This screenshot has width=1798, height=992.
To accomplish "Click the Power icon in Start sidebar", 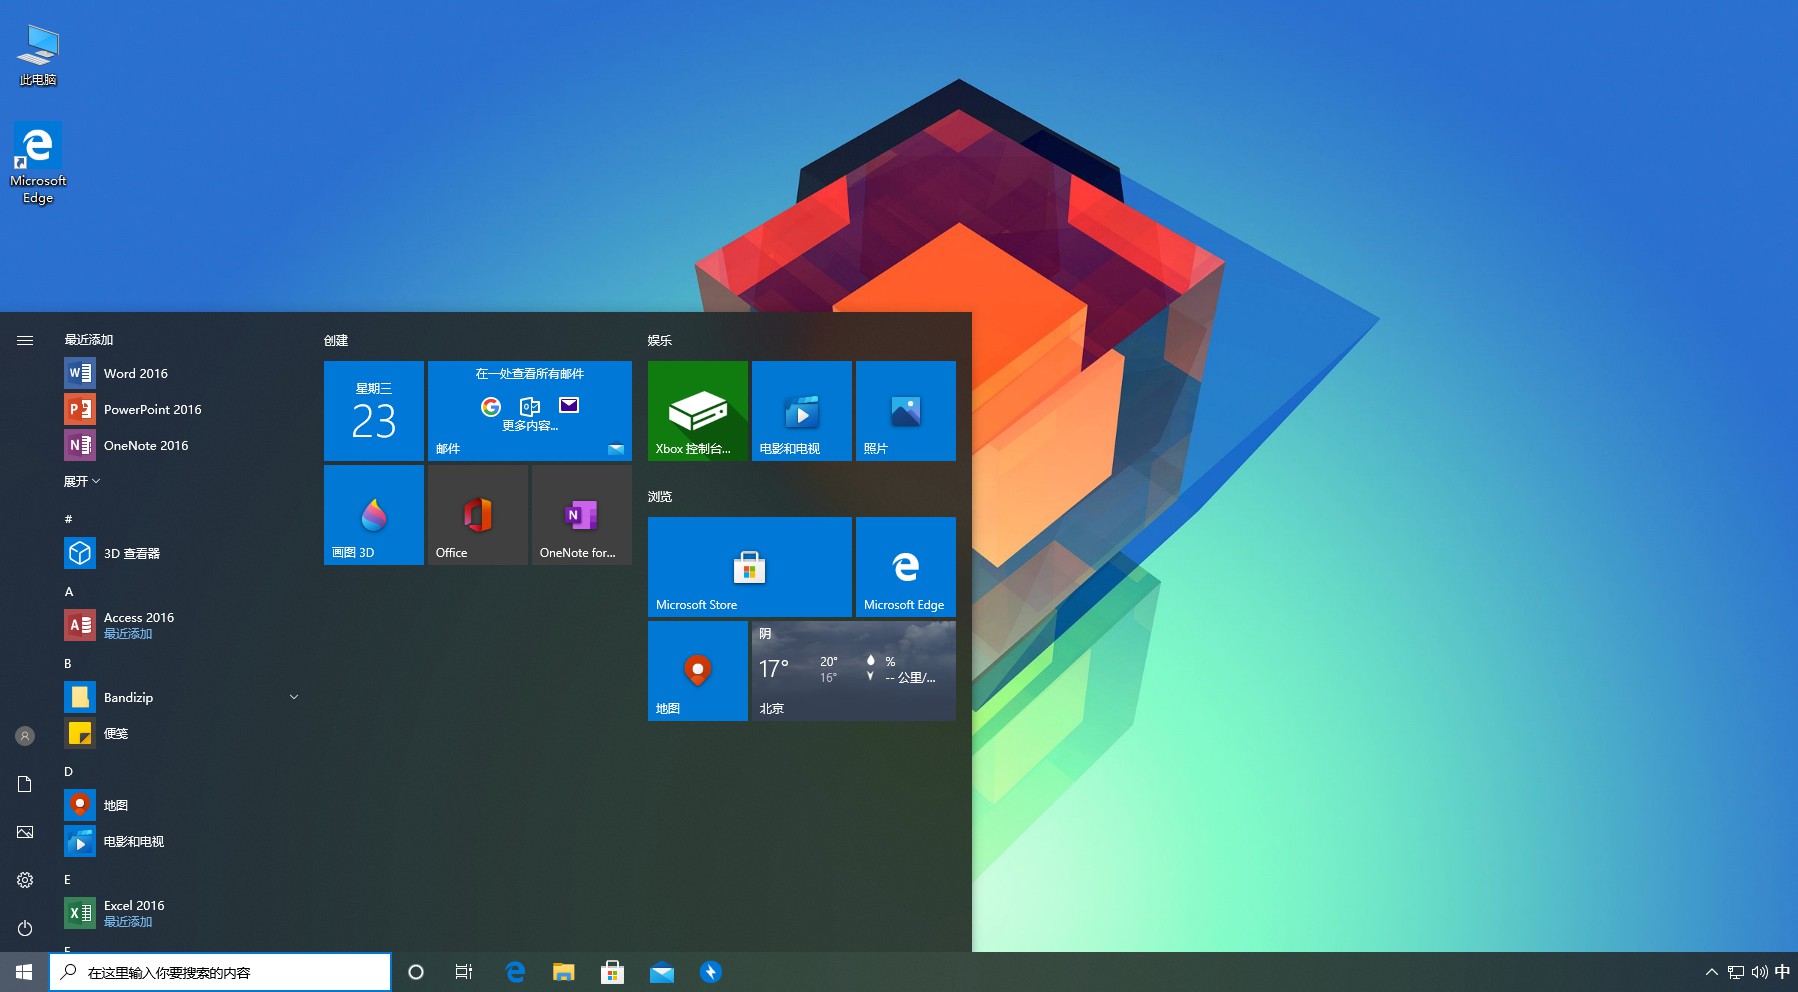I will pyautogui.click(x=25, y=928).
